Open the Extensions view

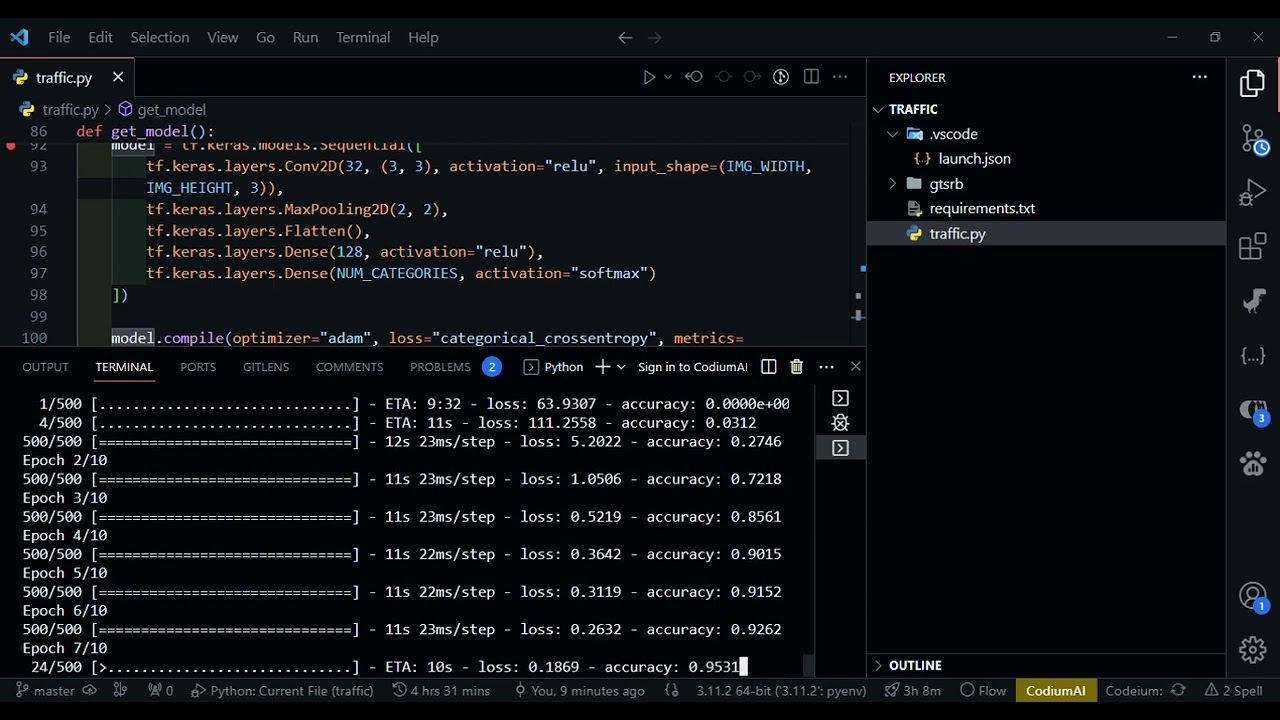point(1253,247)
